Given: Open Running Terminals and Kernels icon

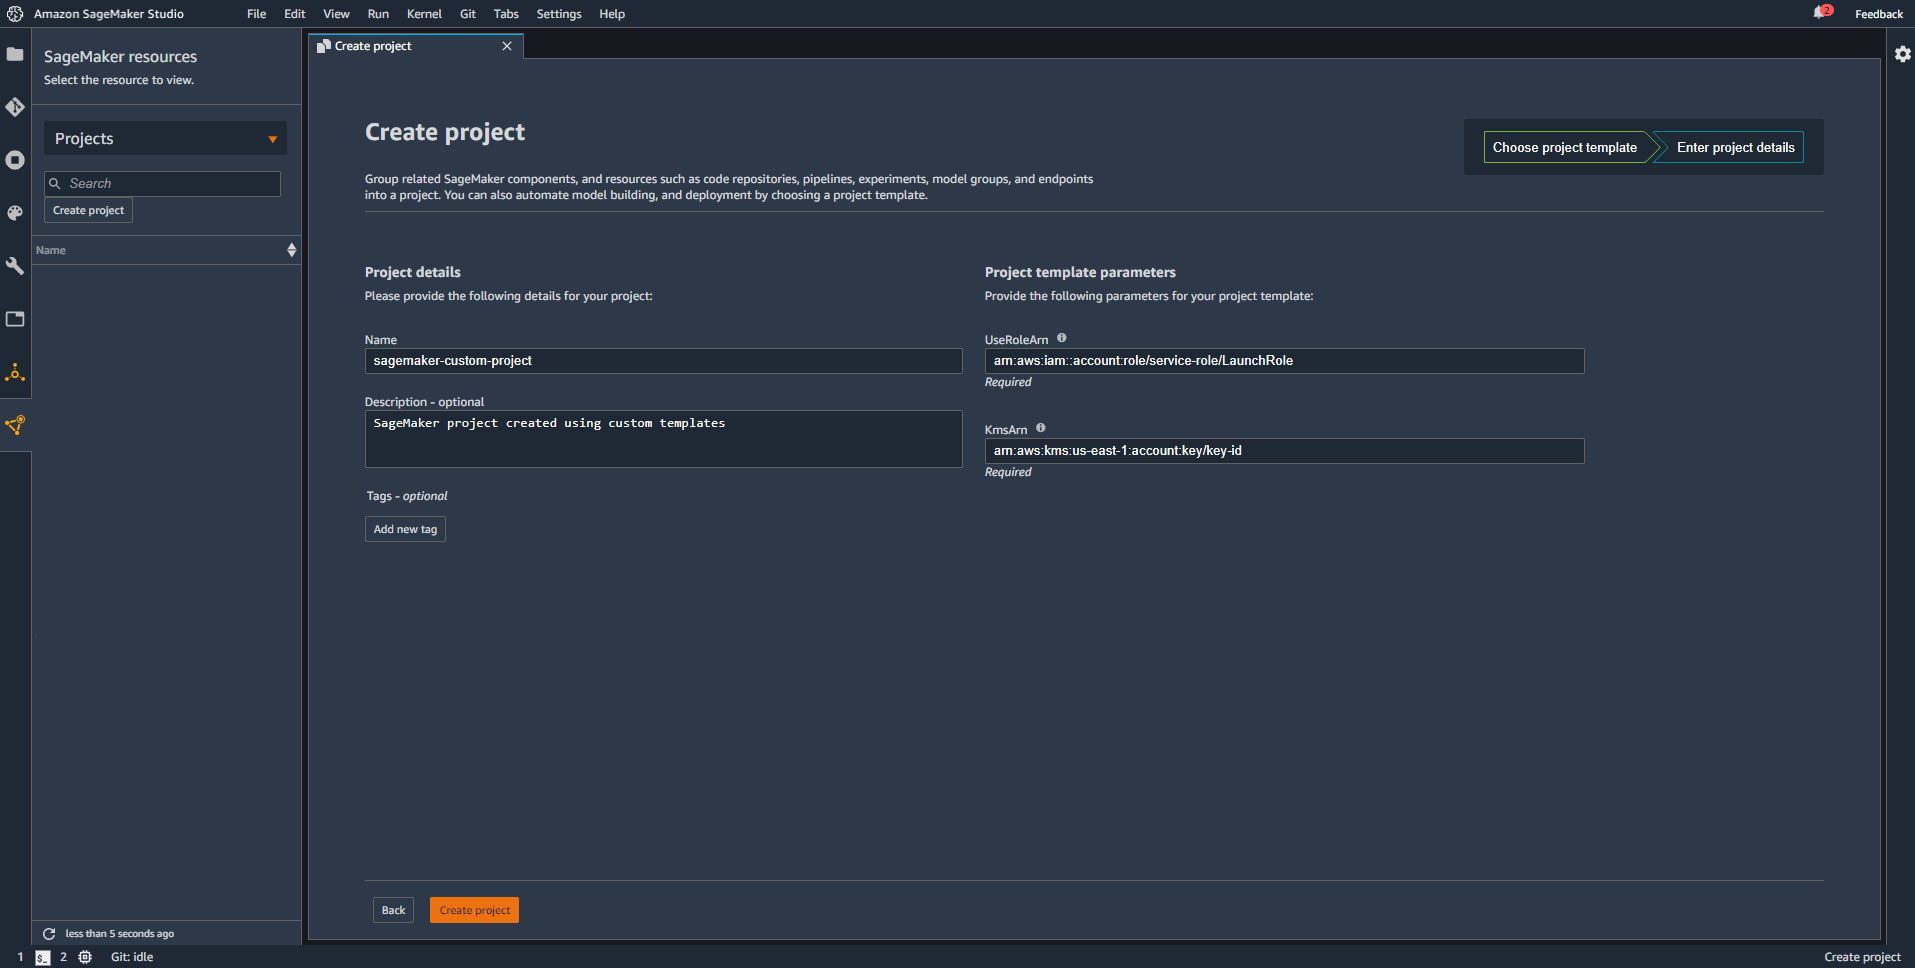Looking at the screenshot, I should point(15,160).
